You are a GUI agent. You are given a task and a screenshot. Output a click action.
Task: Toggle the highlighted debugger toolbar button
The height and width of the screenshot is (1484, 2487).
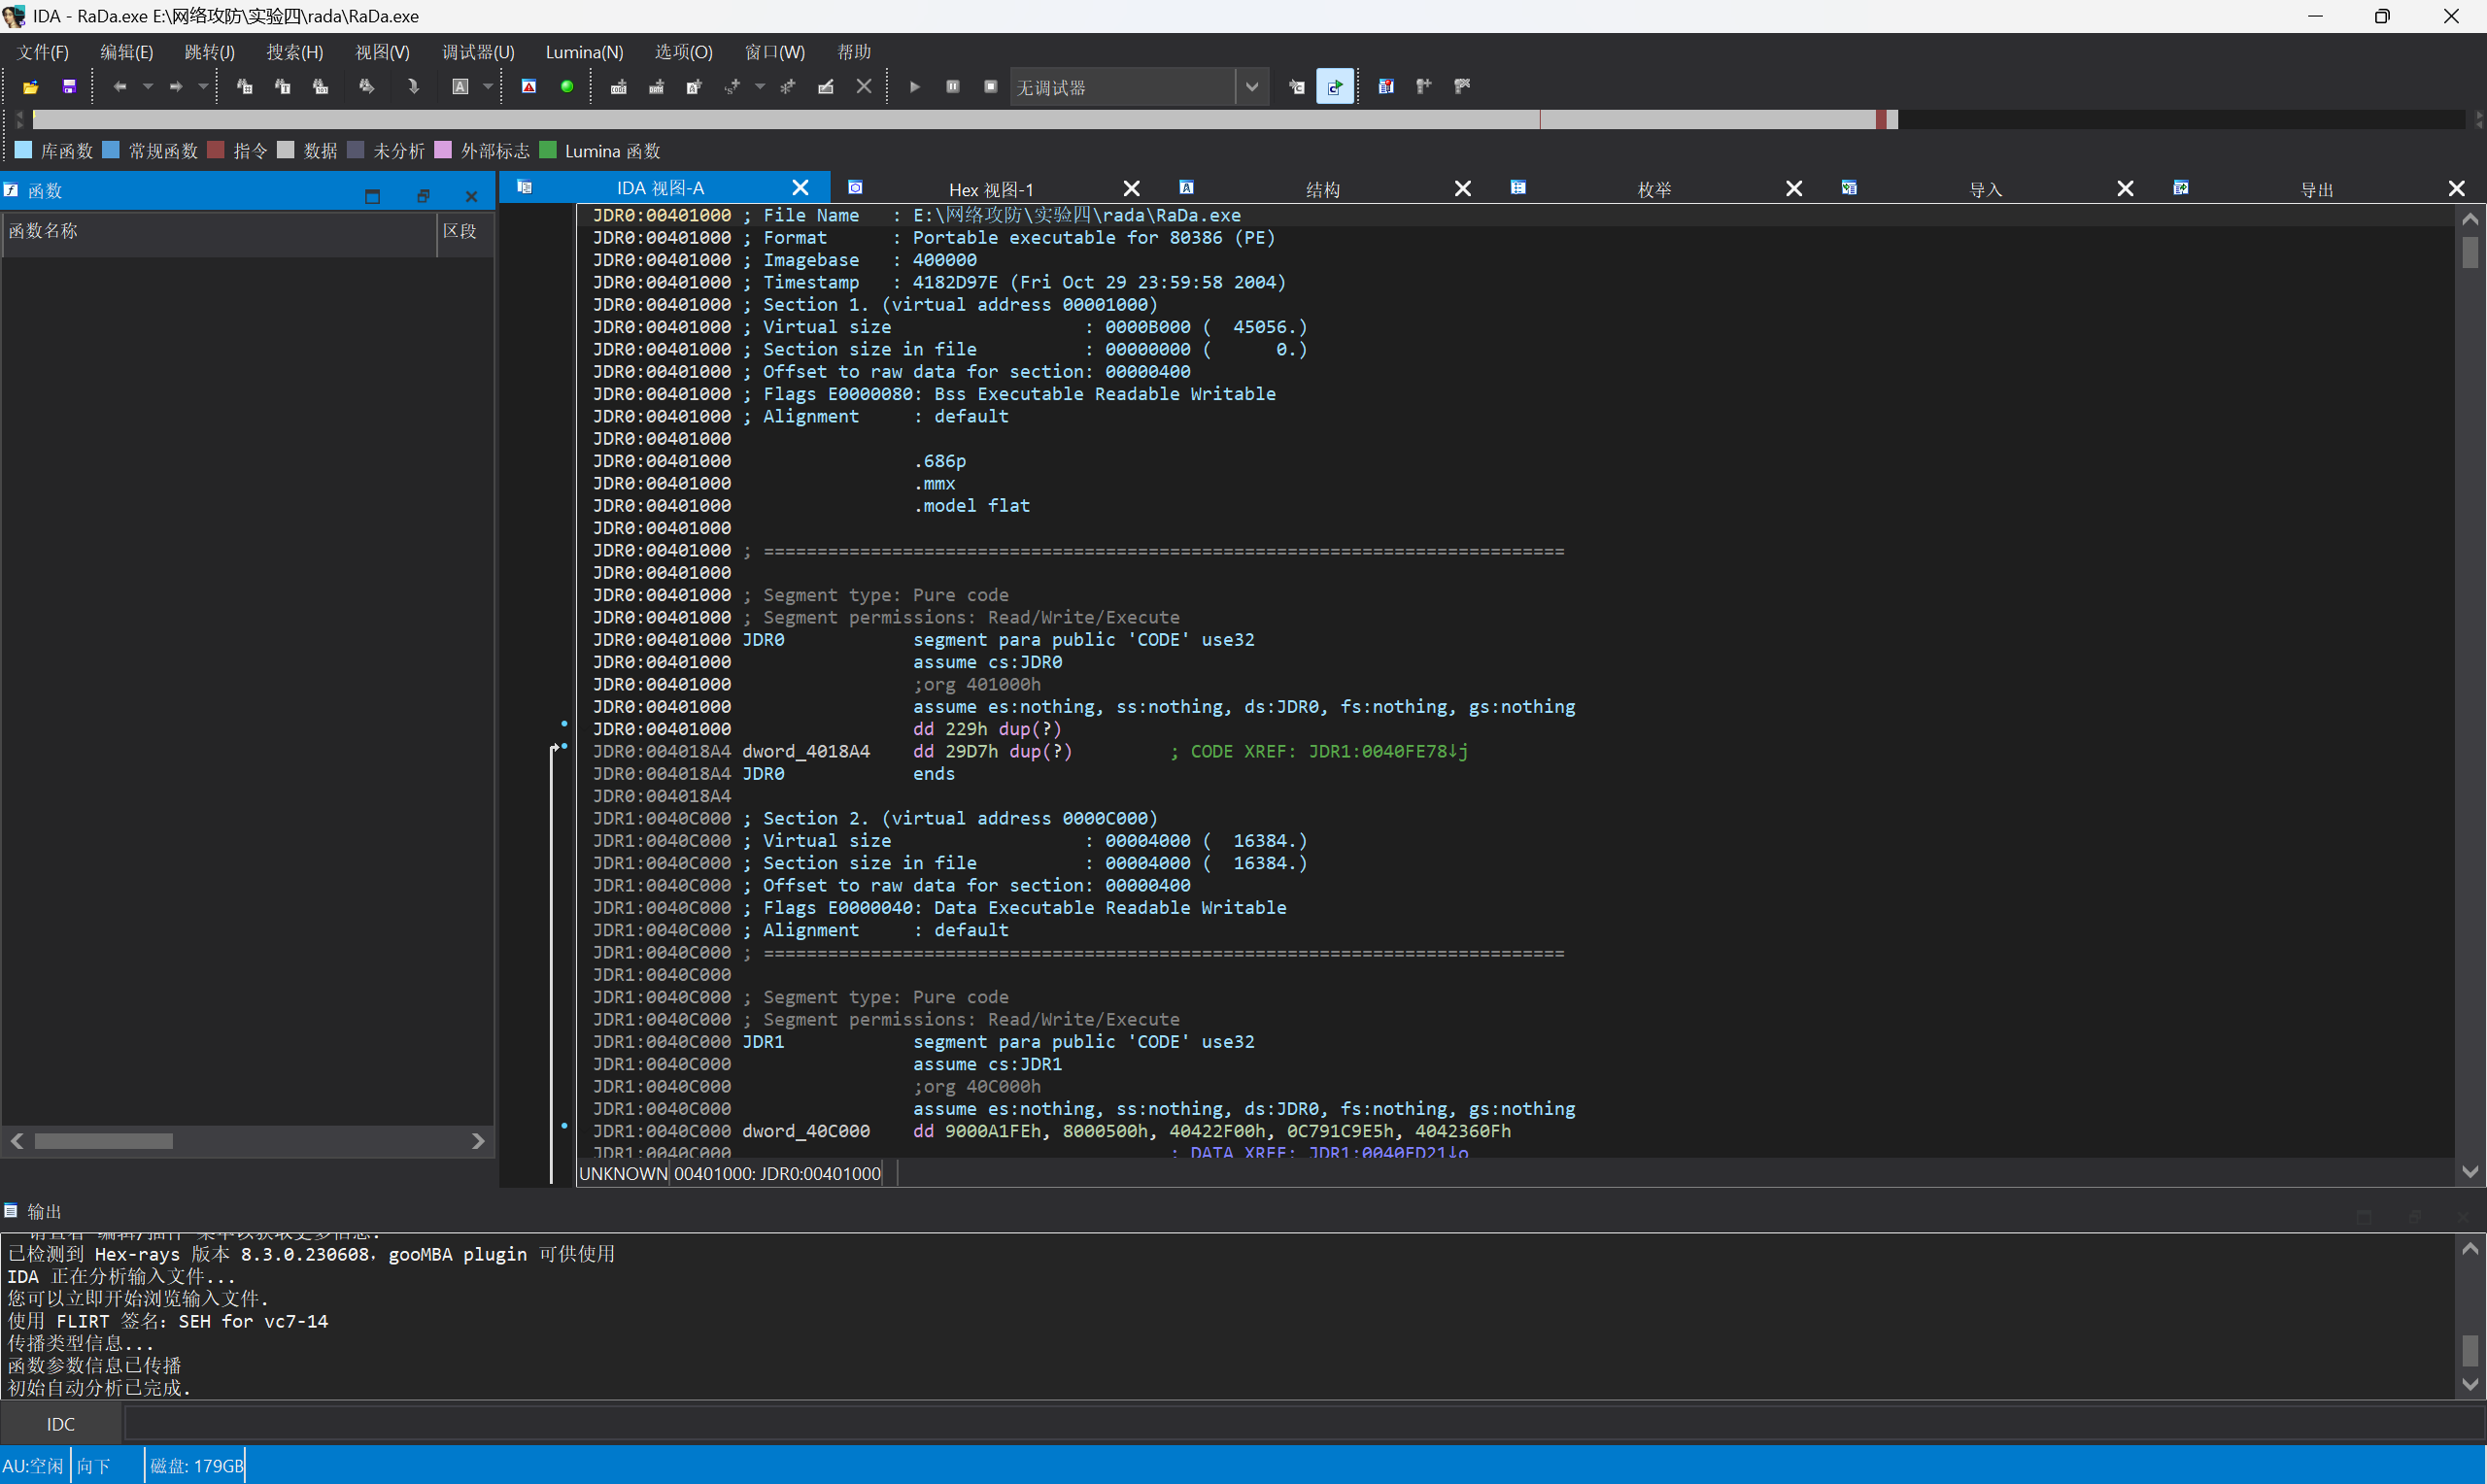tap(1334, 87)
